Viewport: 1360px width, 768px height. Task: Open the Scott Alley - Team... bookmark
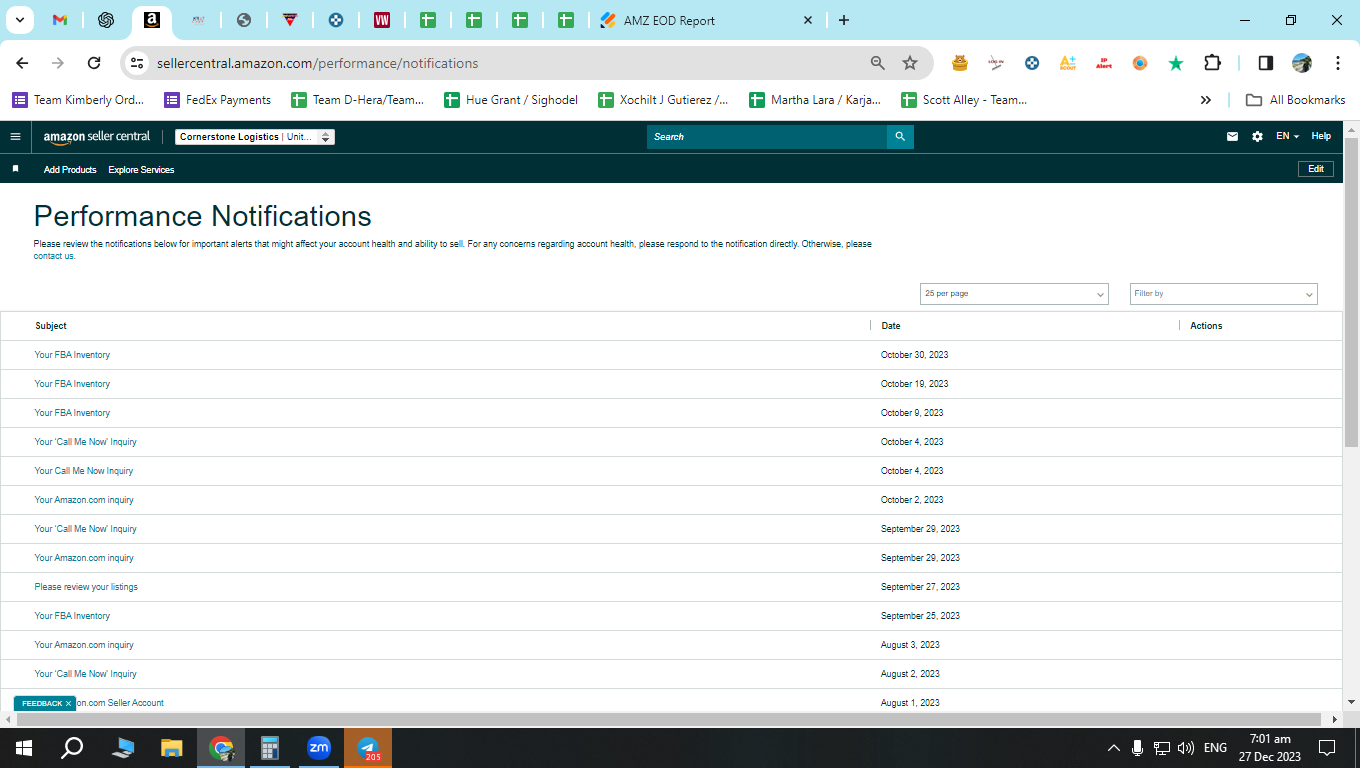point(964,100)
